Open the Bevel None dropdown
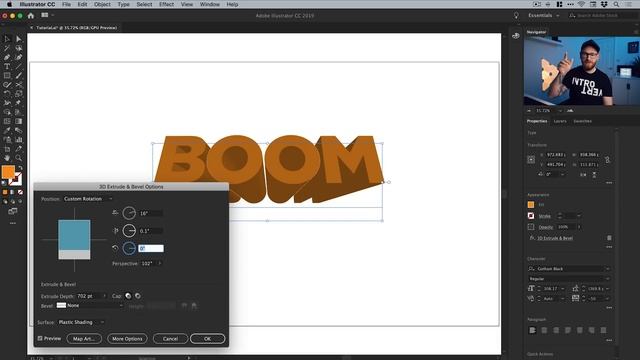This screenshot has width=640, height=360. (x=90, y=305)
